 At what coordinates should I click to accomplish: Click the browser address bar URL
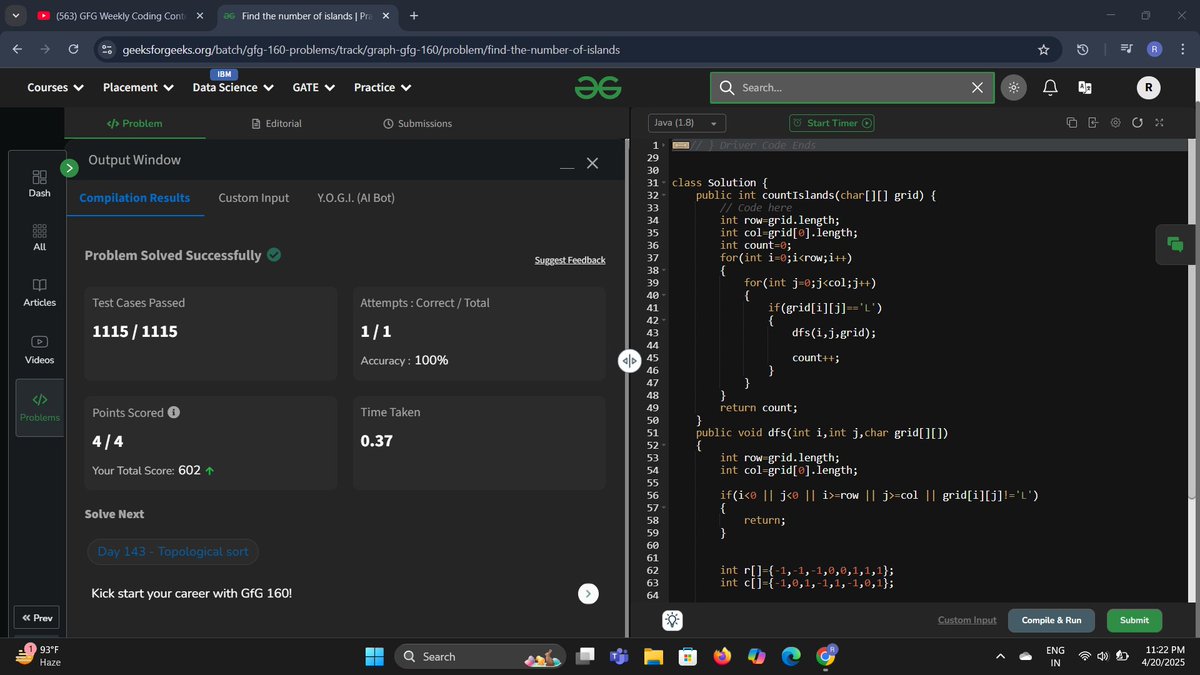(371, 49)
